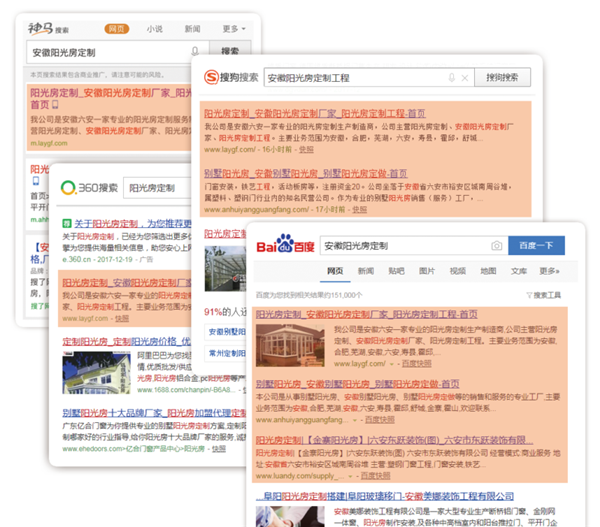This screenshot has height=527, width=600.
Task: Switch to the 新闻 tab in Baidu
Action: click(366, 271)
